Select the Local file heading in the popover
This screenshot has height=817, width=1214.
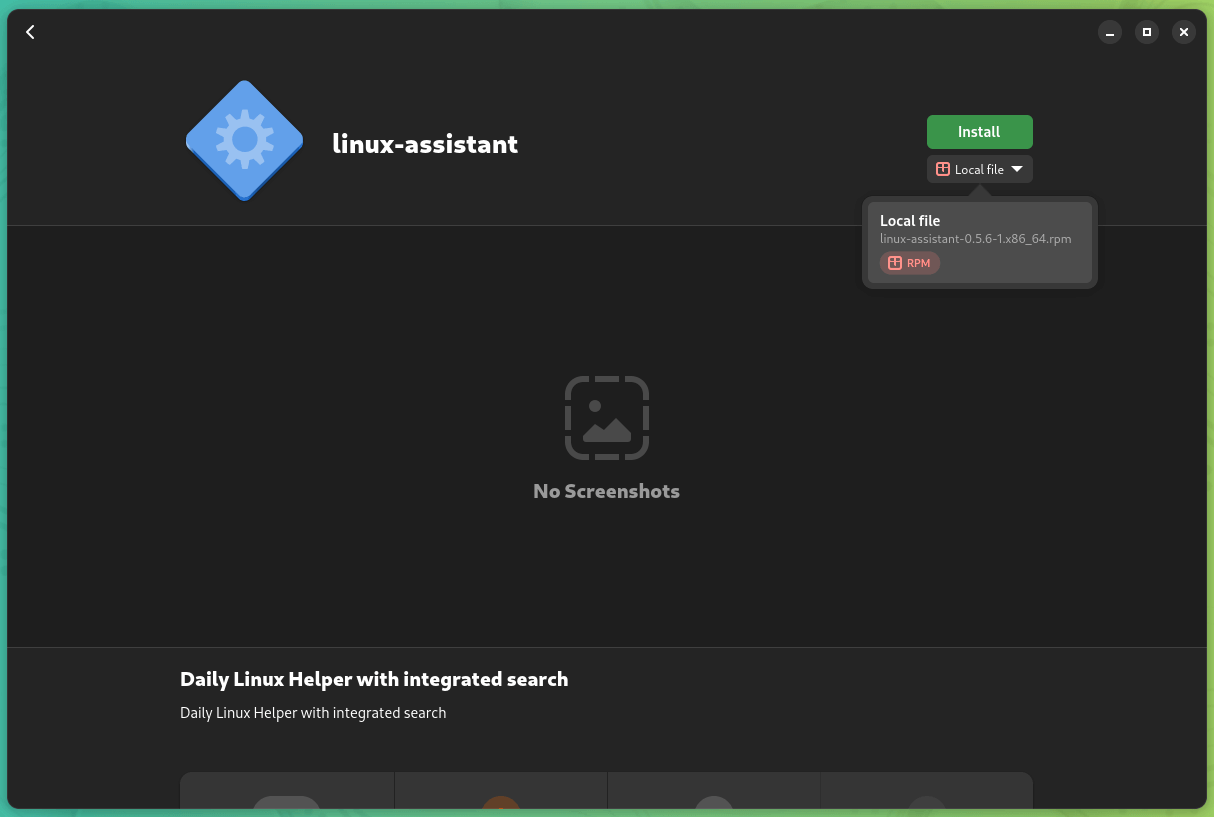pyautogui.click(x=910, y=221)
